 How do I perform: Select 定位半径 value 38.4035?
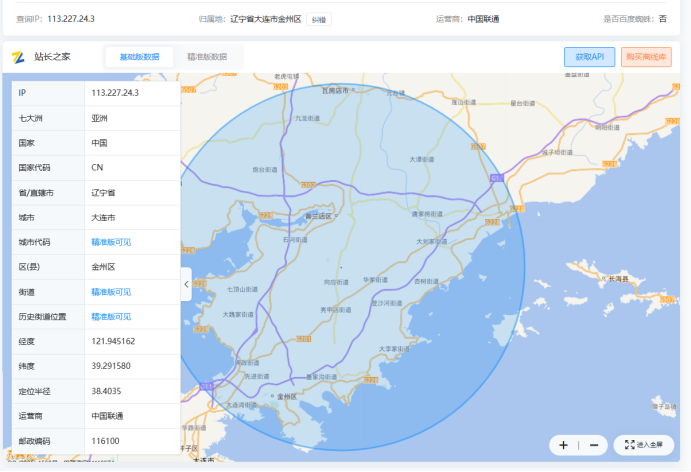(x=106, y=391)
